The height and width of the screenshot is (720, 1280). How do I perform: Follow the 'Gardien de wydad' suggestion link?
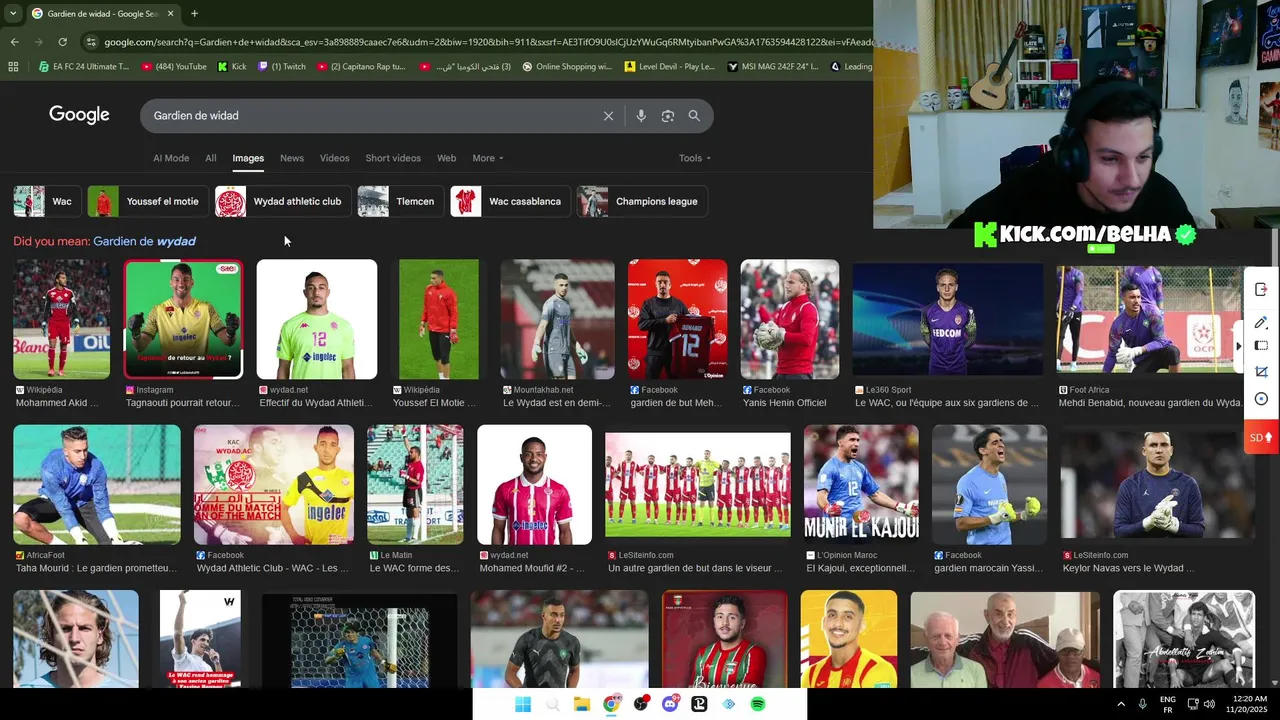144,241
